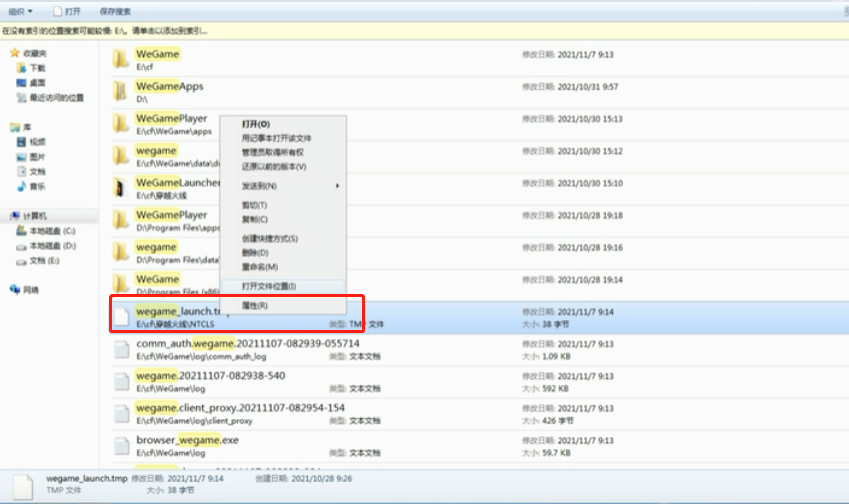Choose 创建快捷方式(S) from context menu
Image resolution: width=849 pixels, height=504 pixels.
coord(283,239)
